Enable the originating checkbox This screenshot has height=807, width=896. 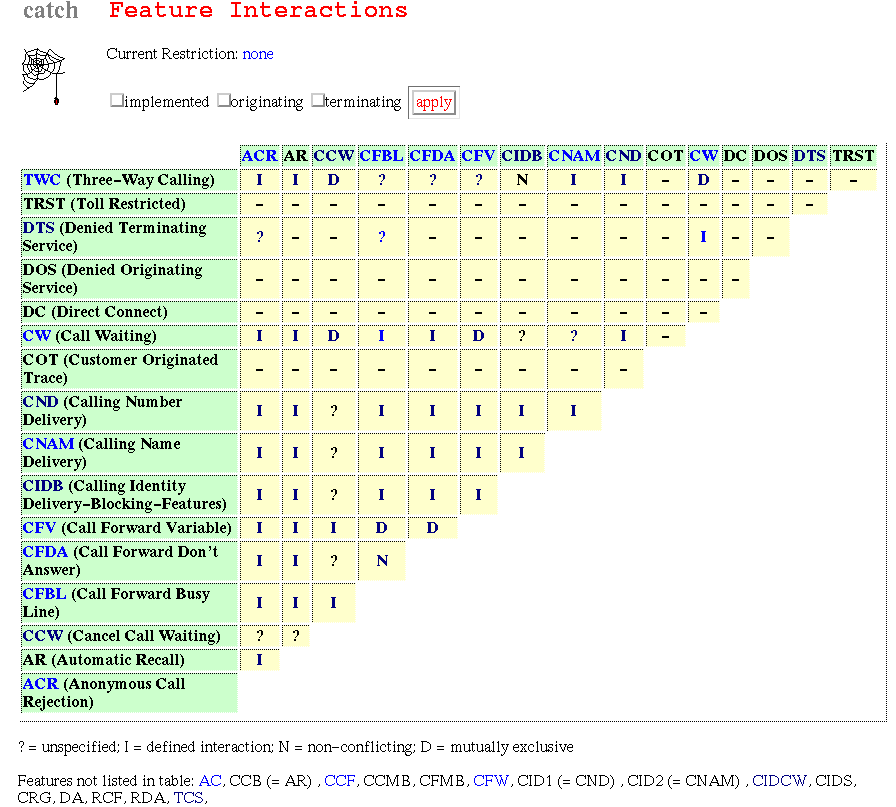pyautogui.click(x=223, y=101)
